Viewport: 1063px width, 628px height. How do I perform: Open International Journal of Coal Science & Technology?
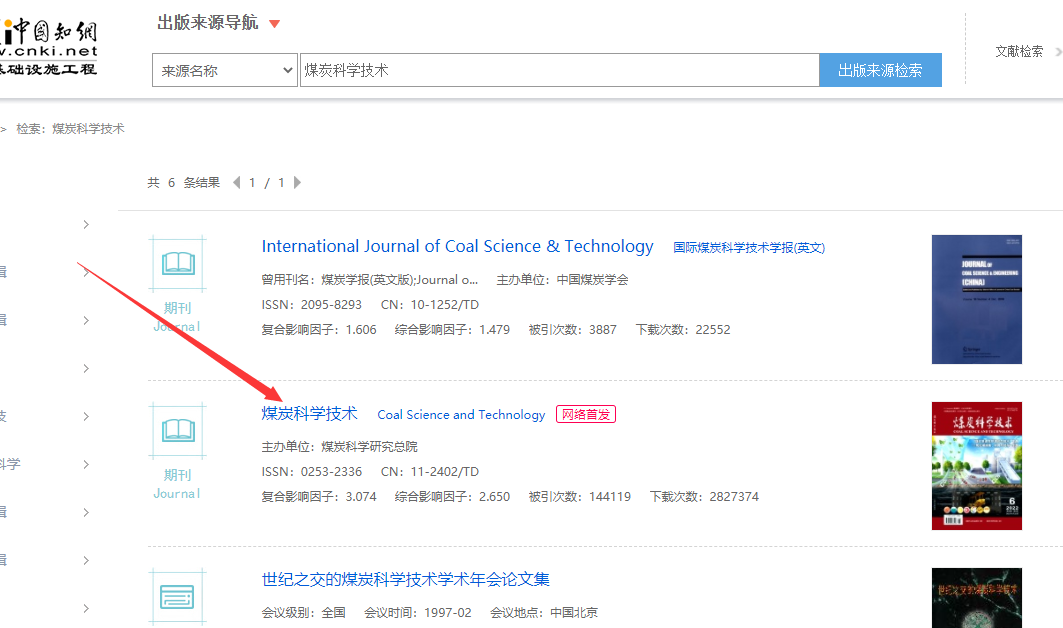tap(458, 246)
